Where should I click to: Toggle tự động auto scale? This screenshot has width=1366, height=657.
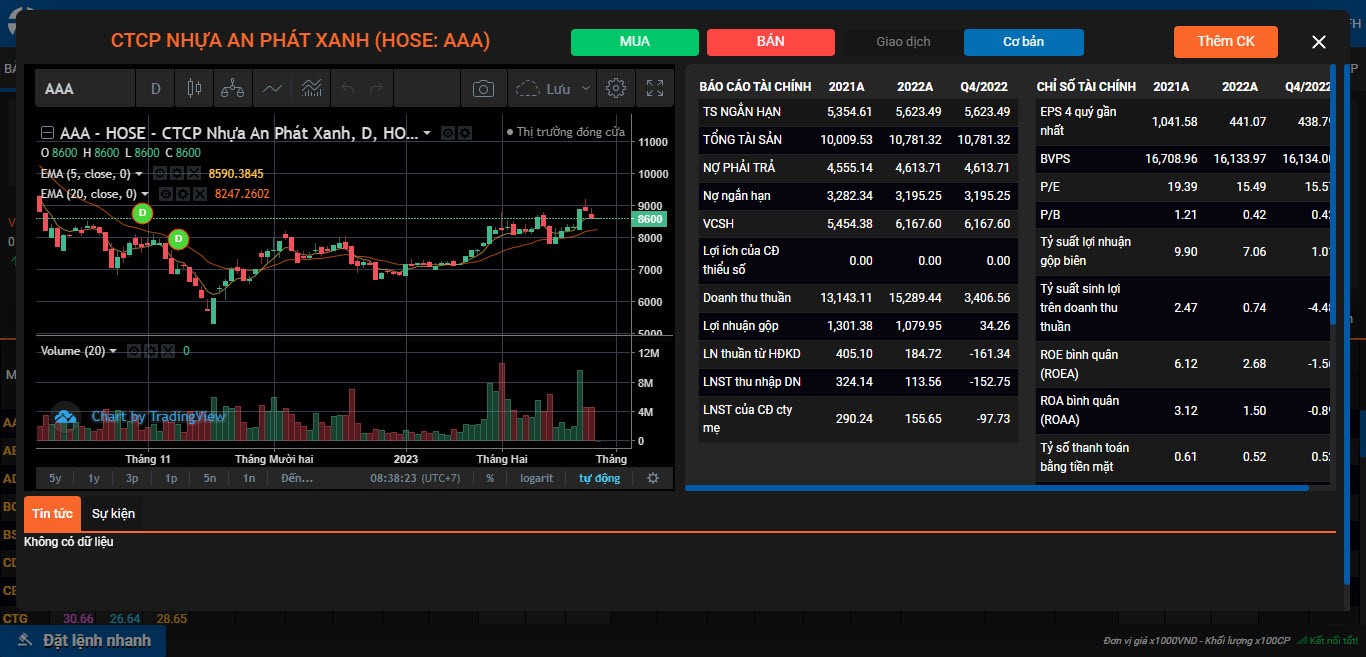[x=599, y=478]
